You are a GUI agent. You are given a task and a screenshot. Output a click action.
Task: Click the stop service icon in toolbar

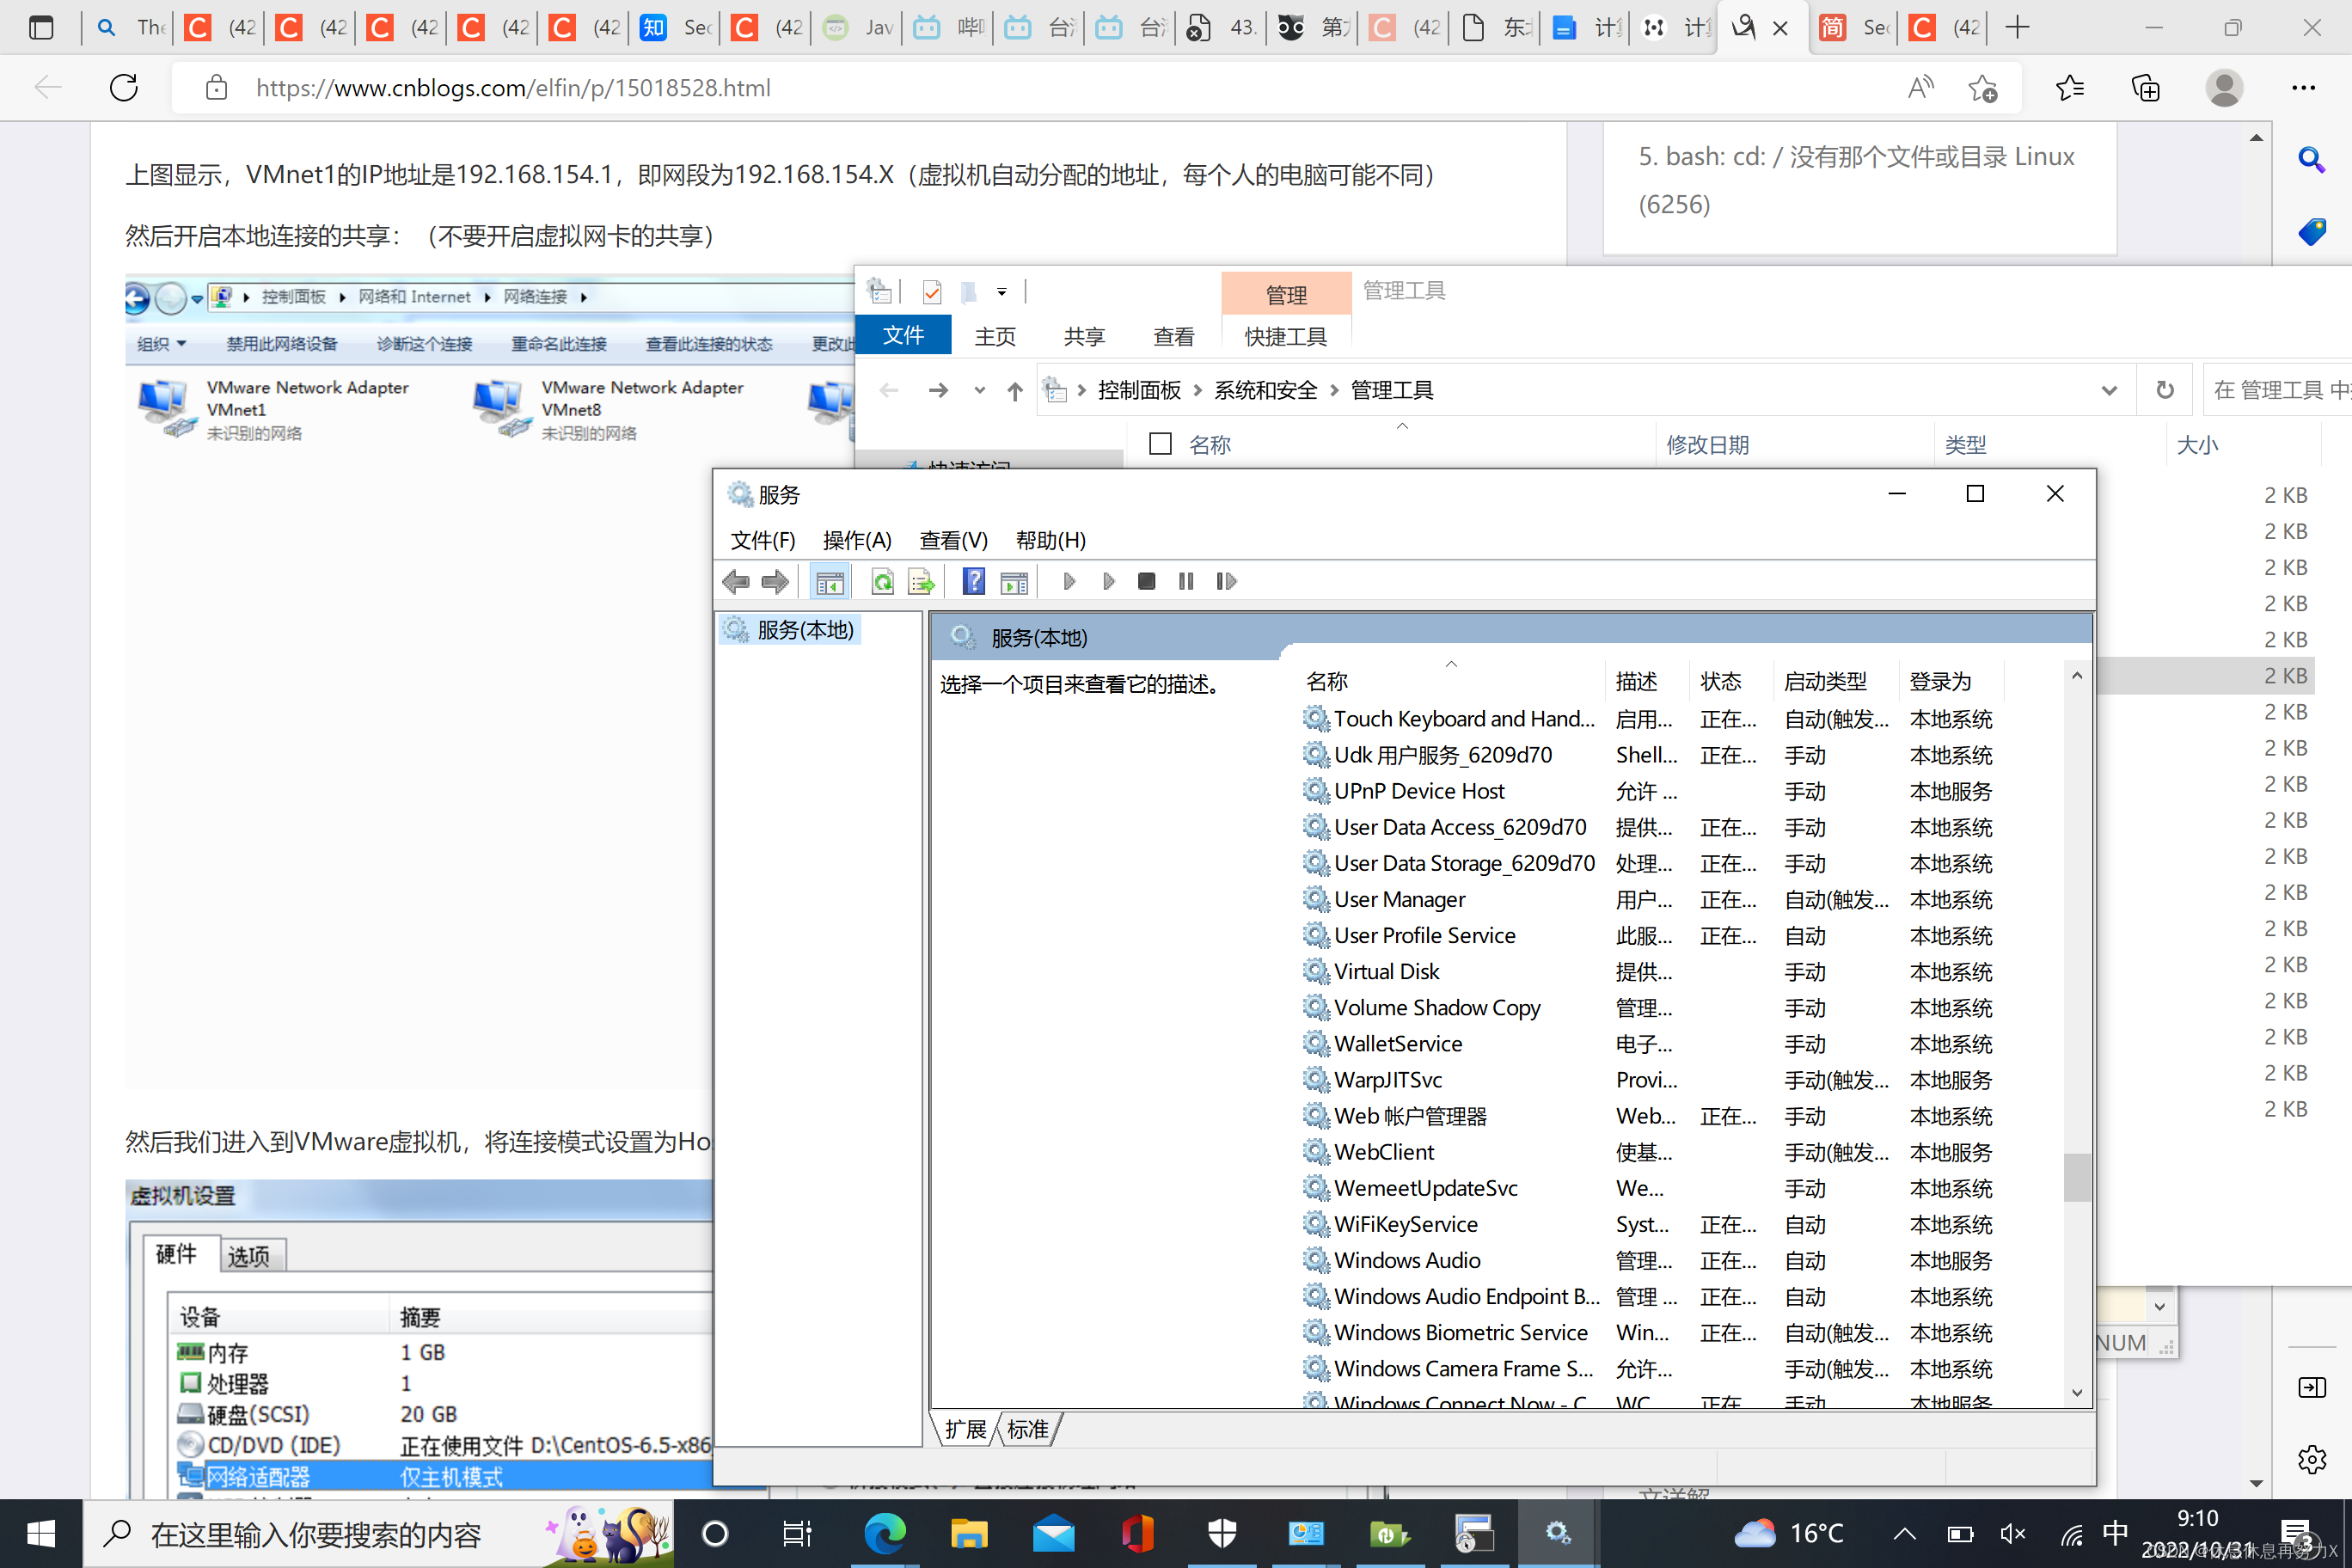tap(1146, 581)
